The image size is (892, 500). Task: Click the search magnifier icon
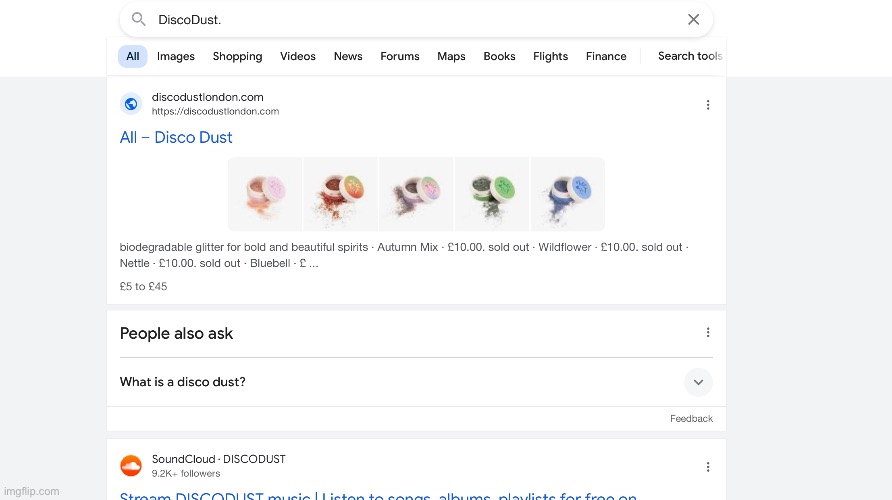(x=139, y=20)
